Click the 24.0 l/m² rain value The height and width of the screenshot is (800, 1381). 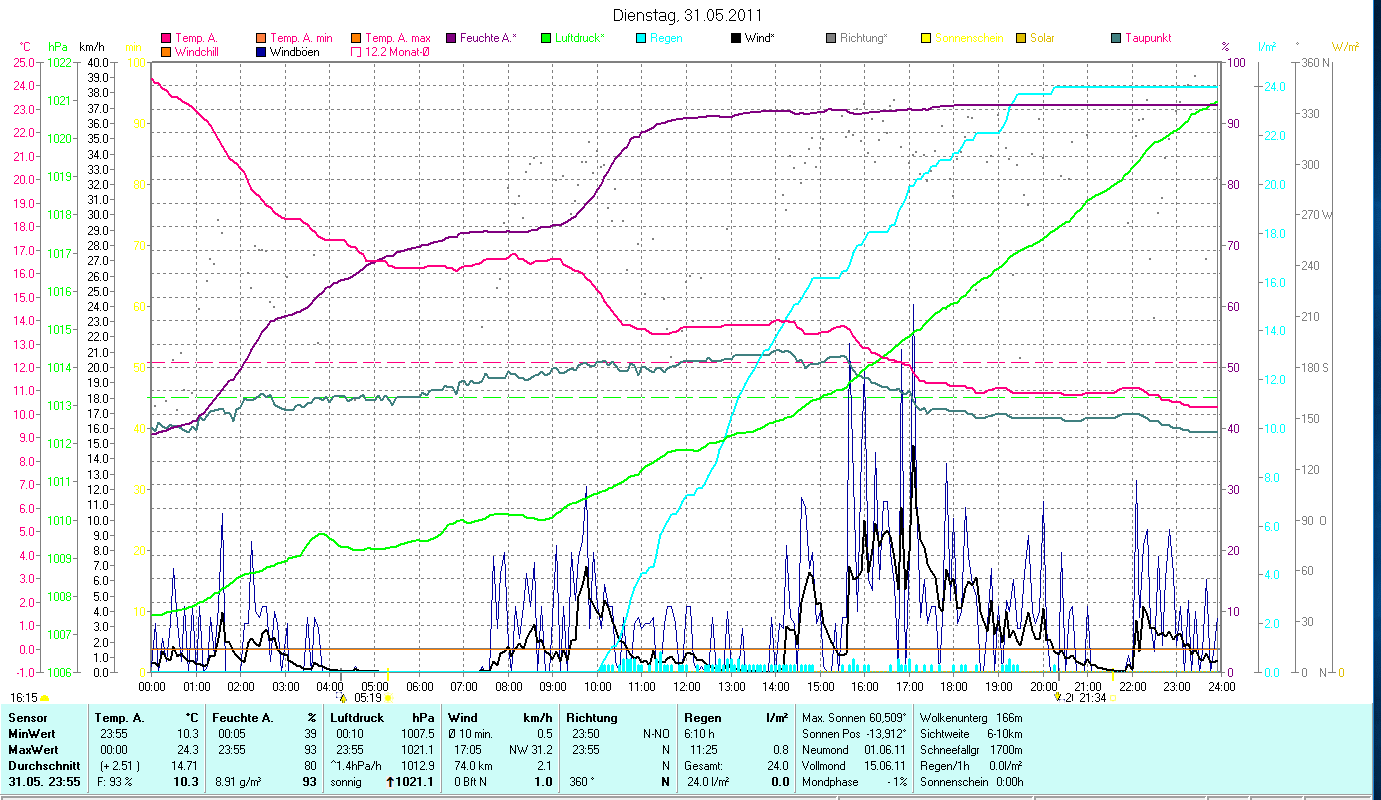[707, 781]
